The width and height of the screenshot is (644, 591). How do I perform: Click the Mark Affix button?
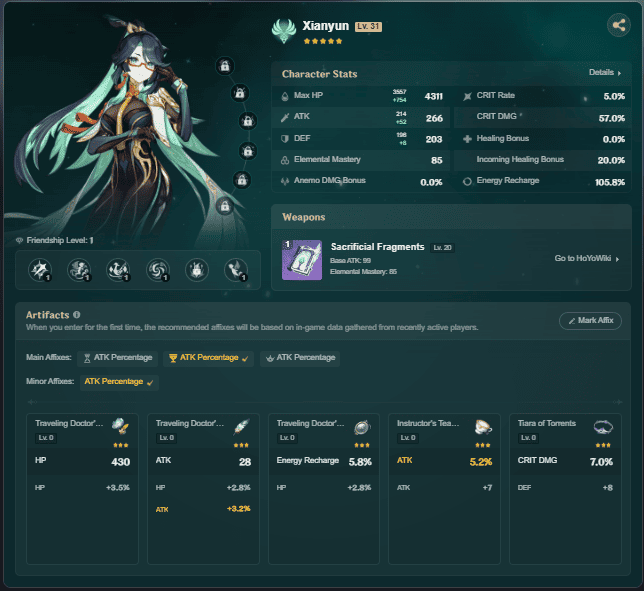click(590, 320)
